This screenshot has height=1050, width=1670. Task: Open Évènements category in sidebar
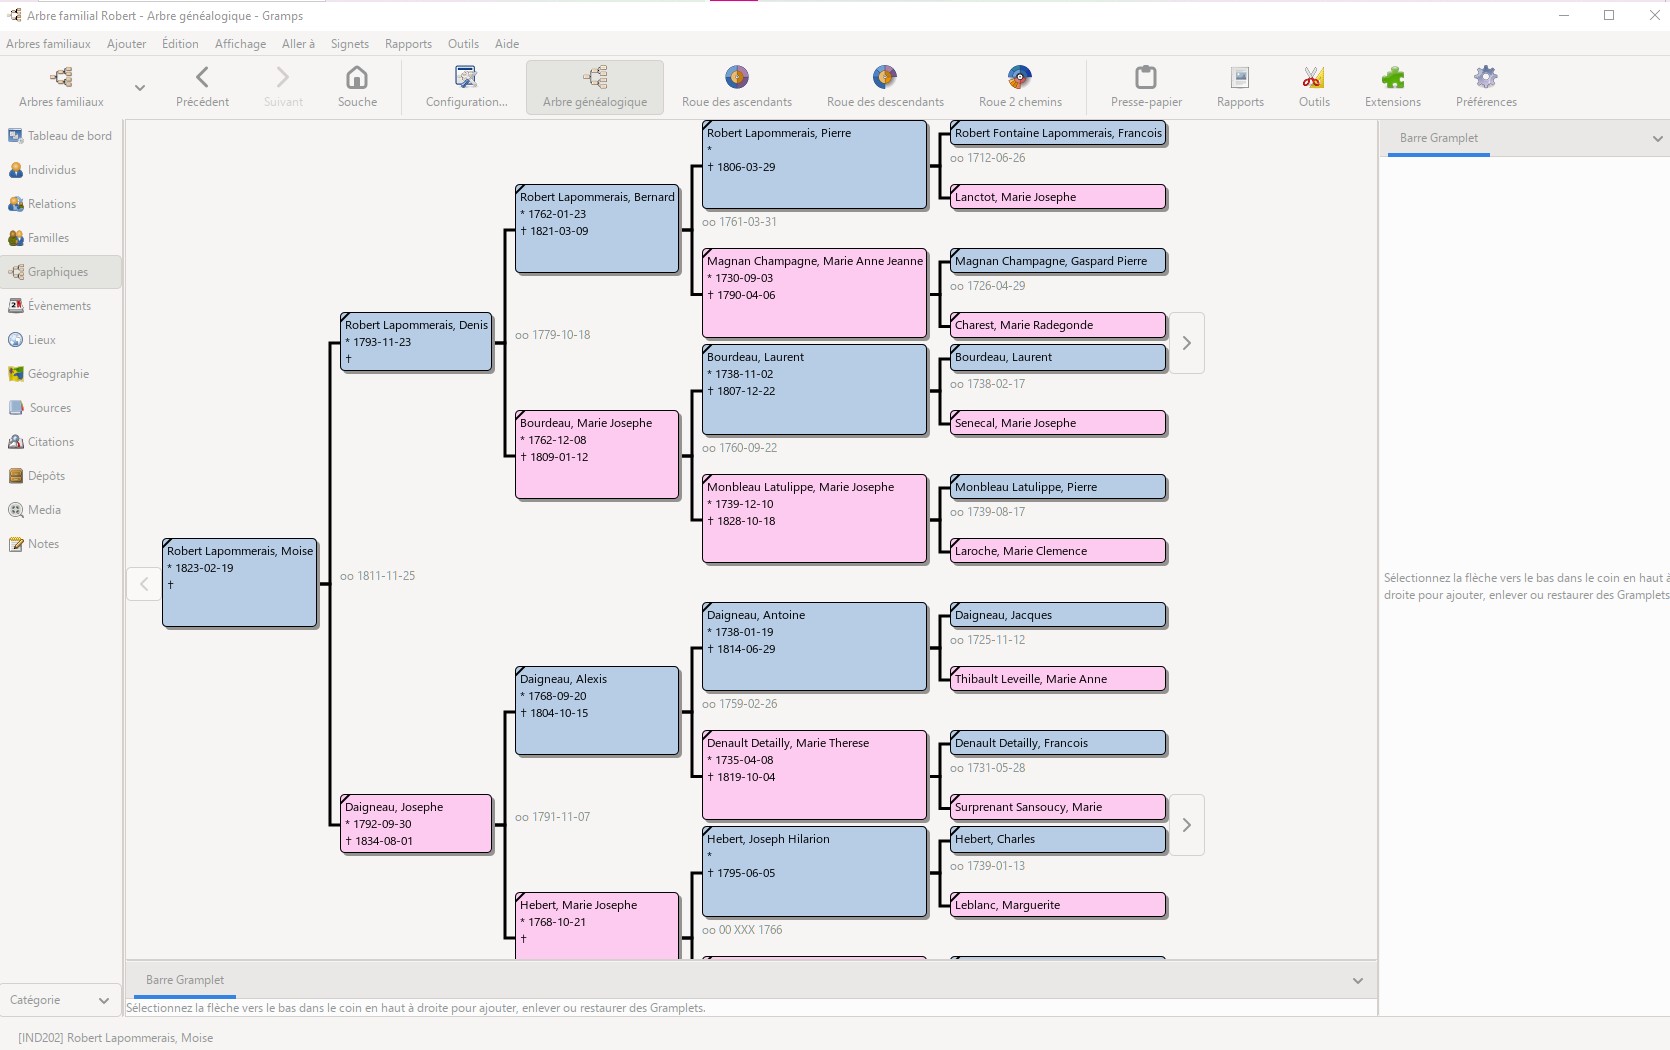pyautogui.click(x=59, y=306)
